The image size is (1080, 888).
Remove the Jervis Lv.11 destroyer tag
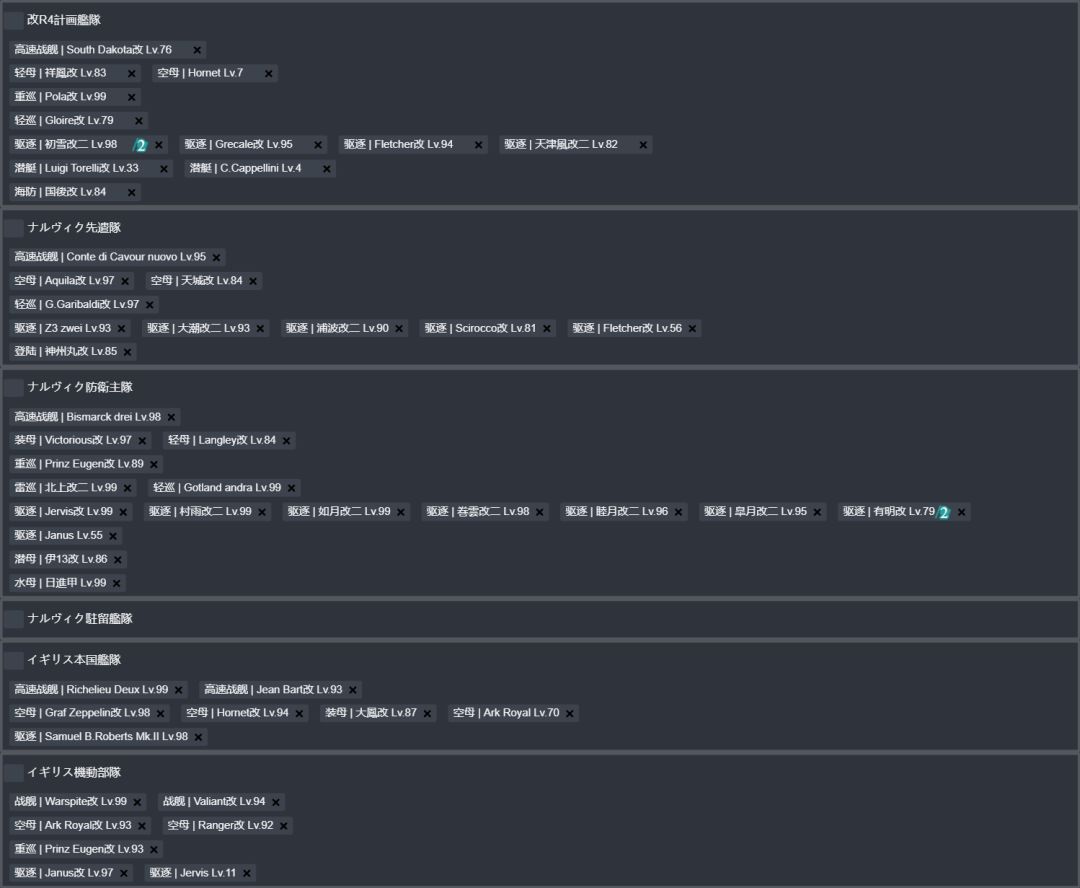click(x=246, y=873)
